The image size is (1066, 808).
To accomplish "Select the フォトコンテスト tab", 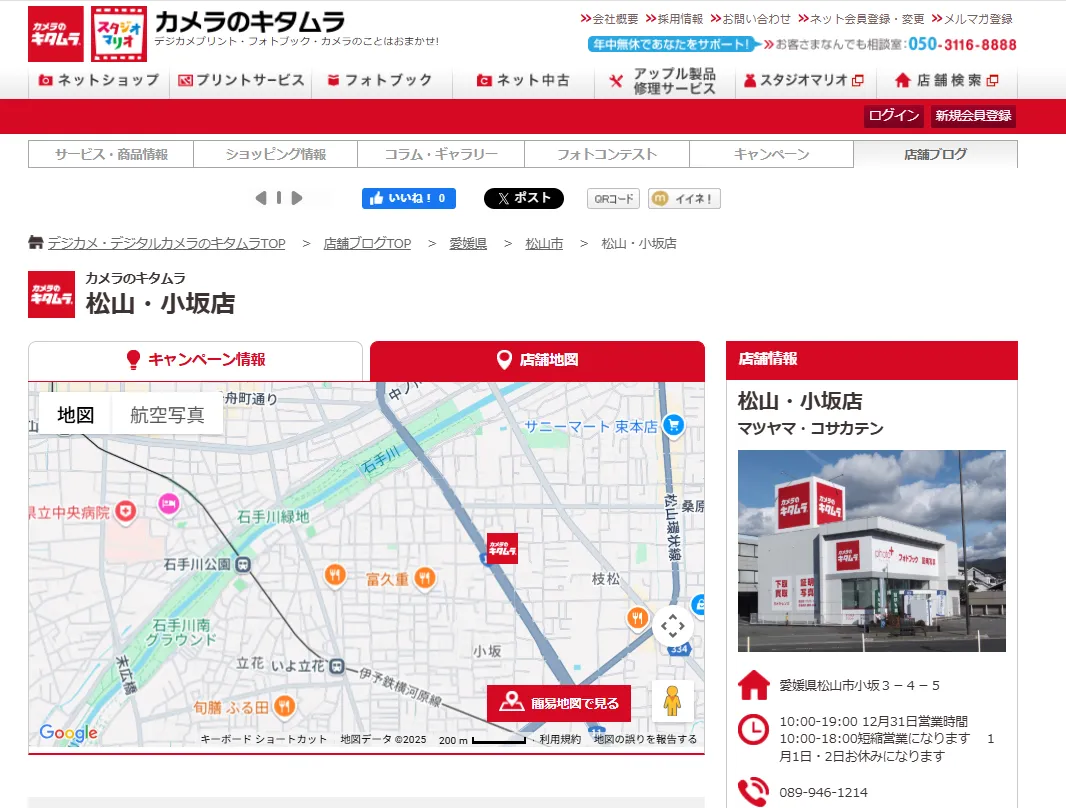I will tap(606, 154).
